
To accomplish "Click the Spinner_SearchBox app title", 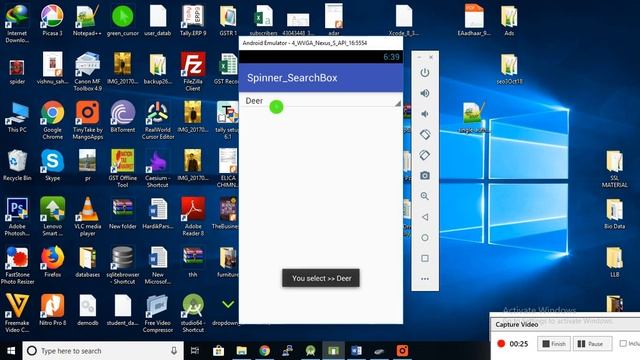I will [x=292, y=78].
